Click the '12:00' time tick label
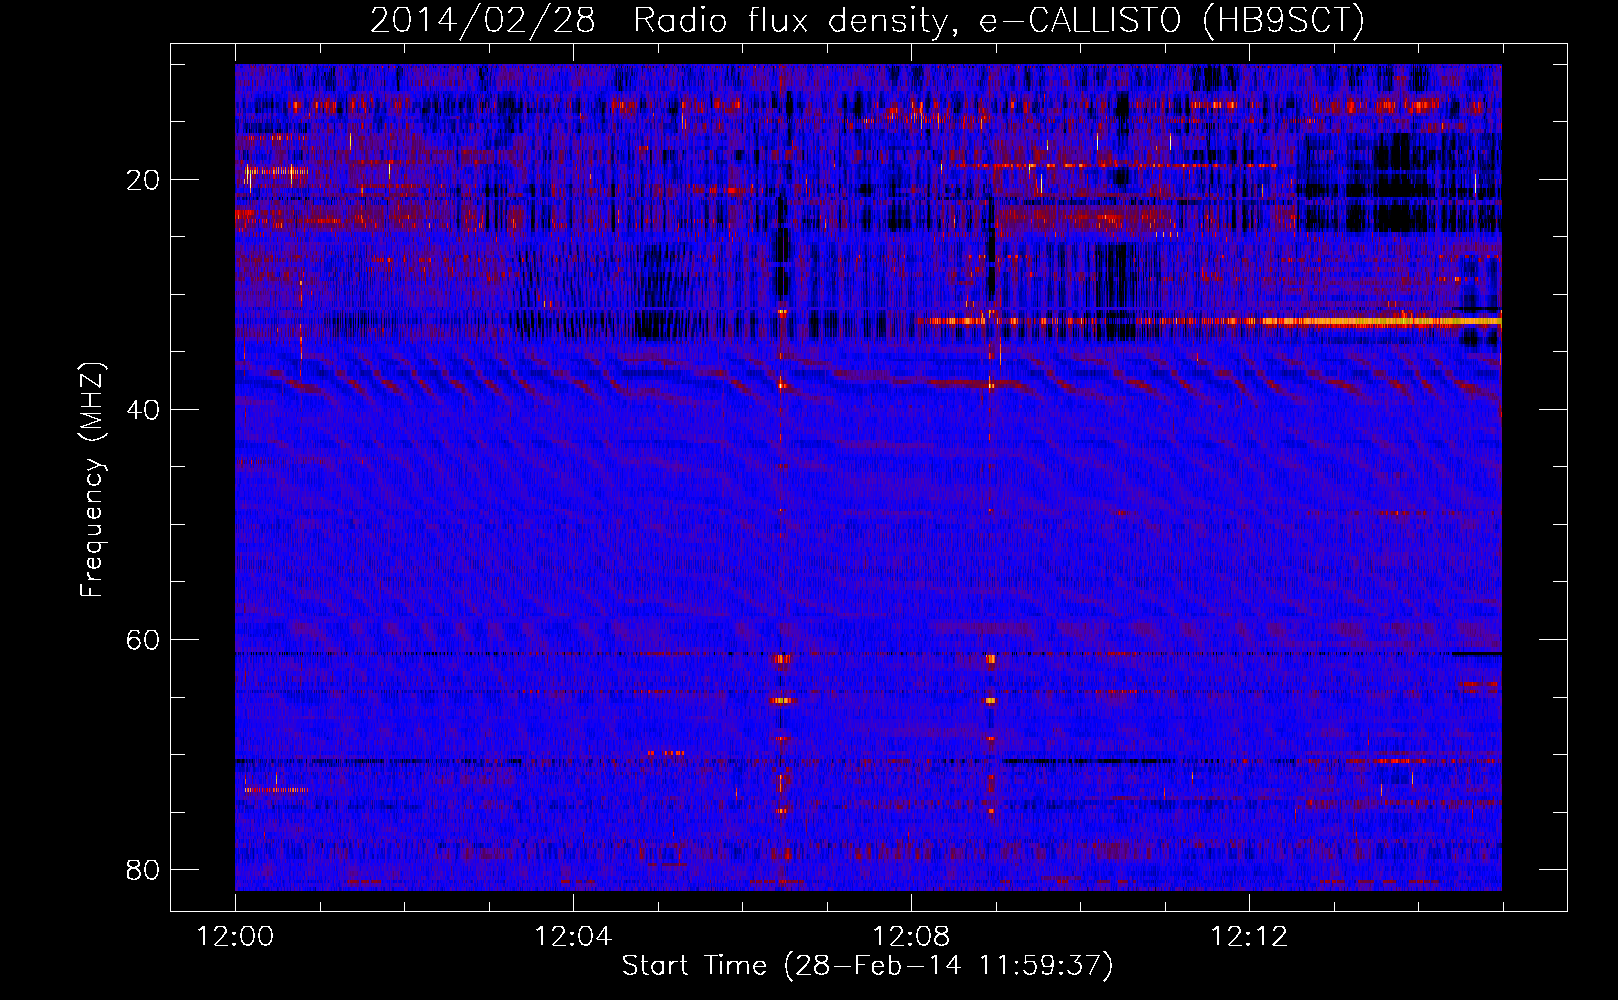 pyautogui.click(x=235, y=937)
